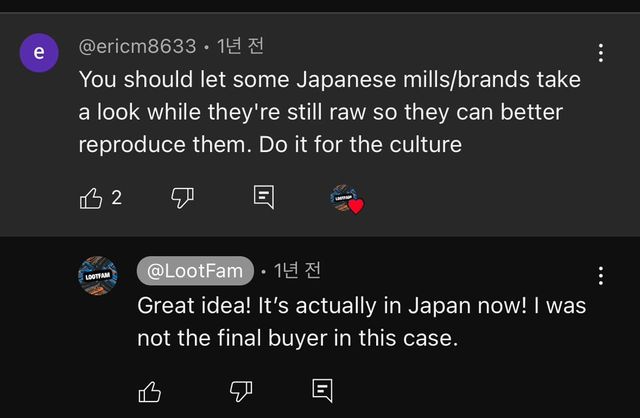Dislike the reply from @LootFam
The height and width of the screenshot is (418, 640).
coord(241,391)
